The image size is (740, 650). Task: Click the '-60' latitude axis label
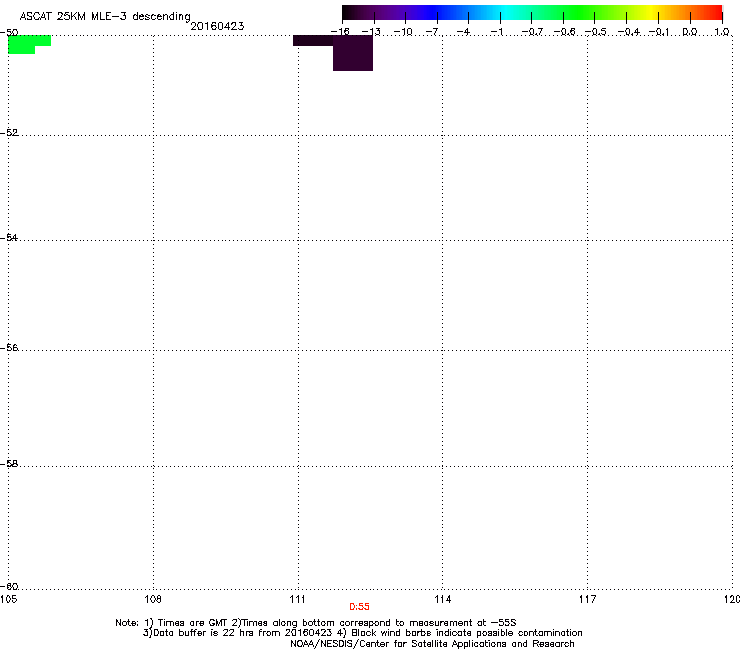(x=9, y=586)
